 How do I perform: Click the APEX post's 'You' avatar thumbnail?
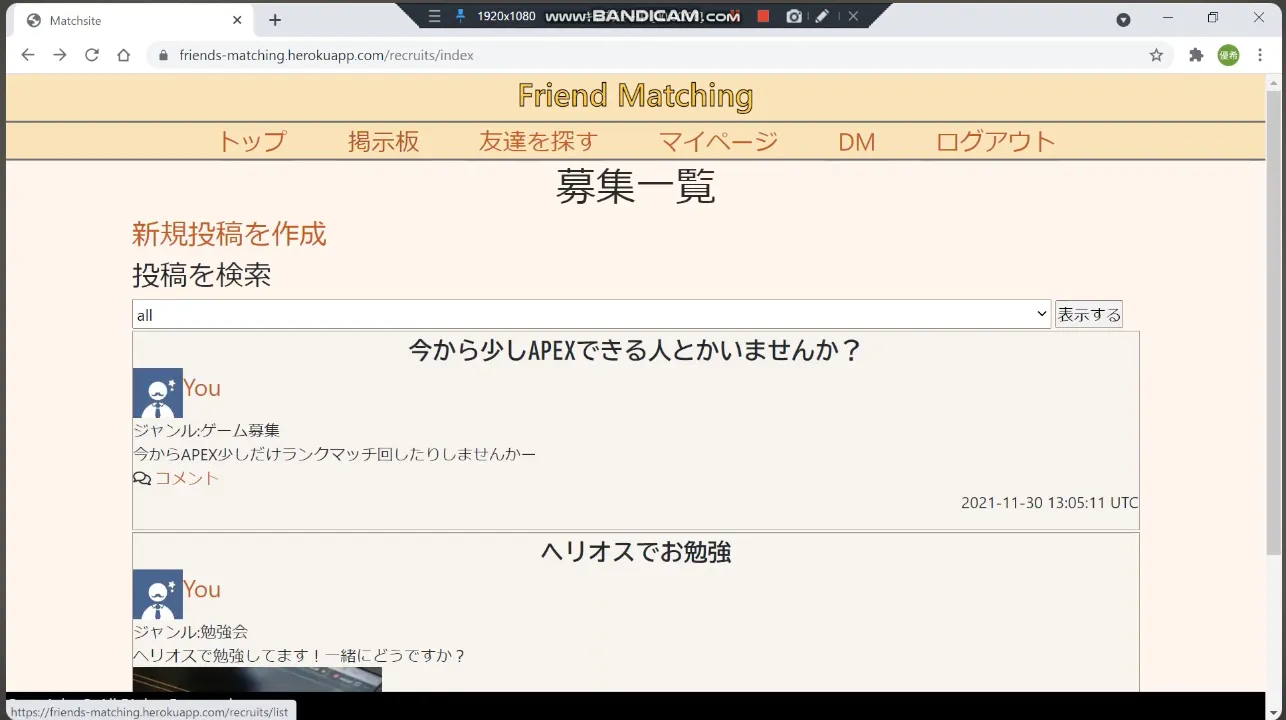157,392
